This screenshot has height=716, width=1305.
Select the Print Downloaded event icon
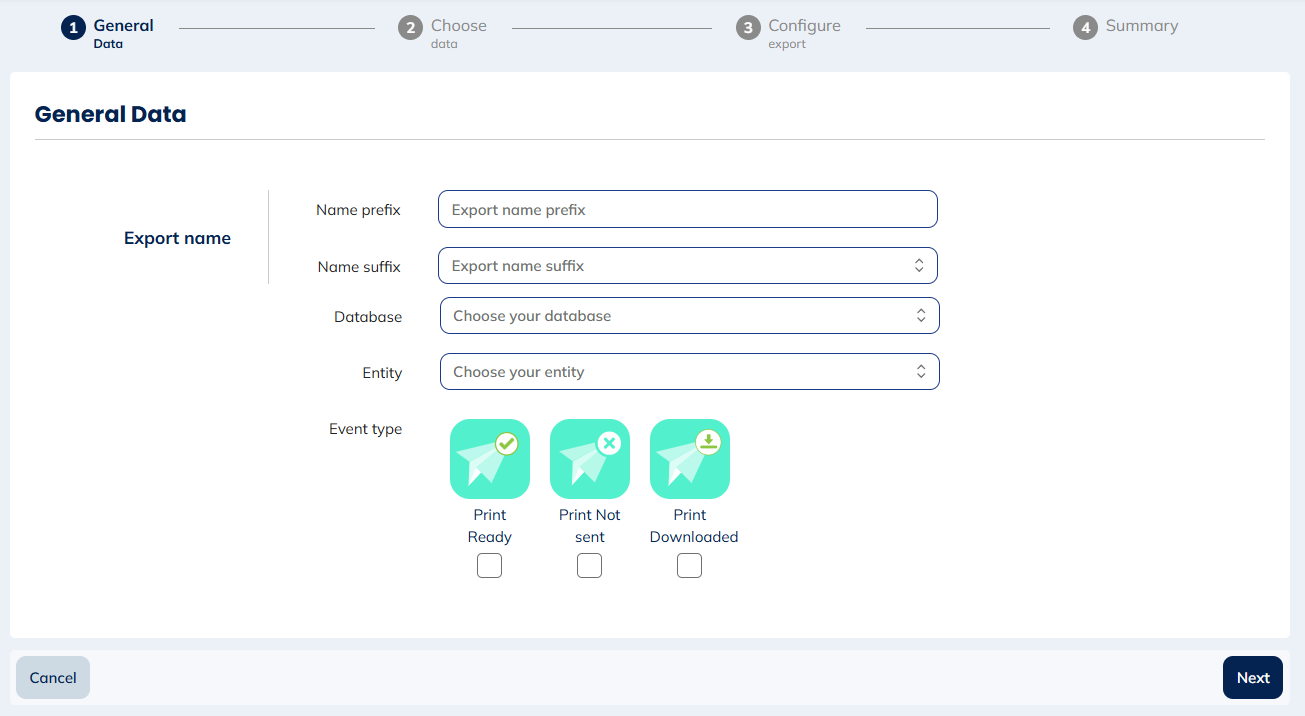pos(689,459)
